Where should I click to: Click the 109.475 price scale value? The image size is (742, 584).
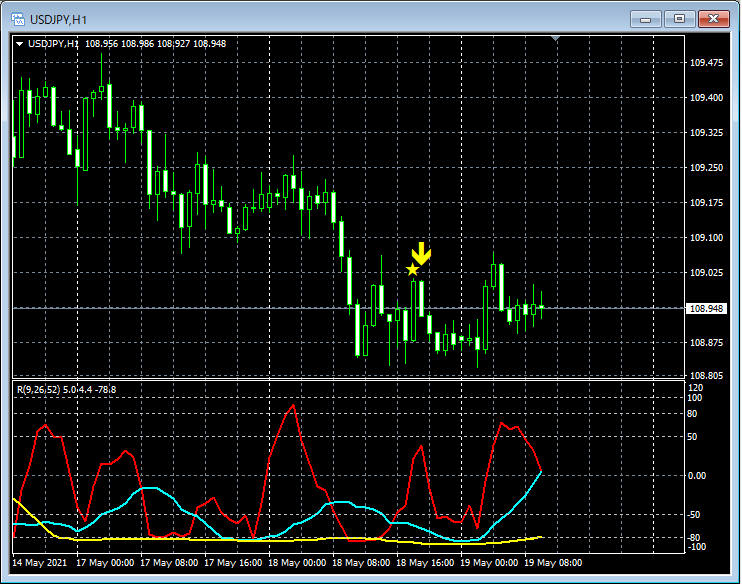pos(707,62)
